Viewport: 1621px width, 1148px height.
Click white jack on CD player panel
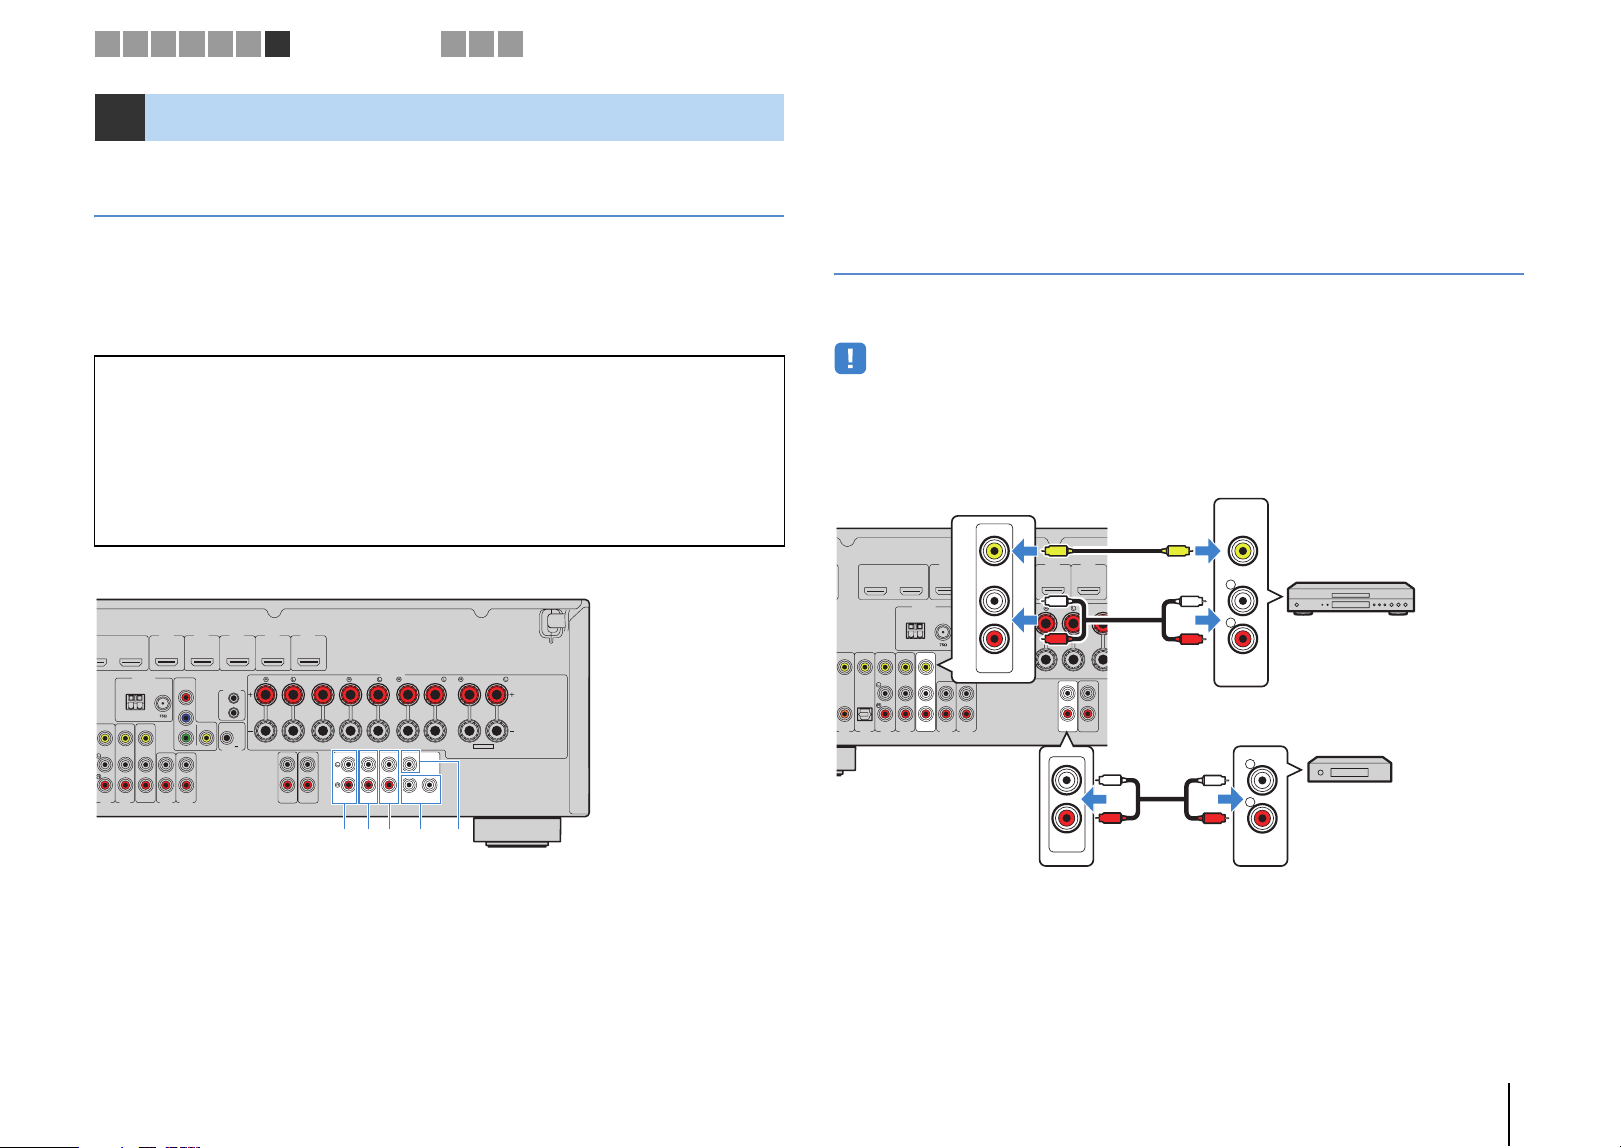tap(1262, 779)
